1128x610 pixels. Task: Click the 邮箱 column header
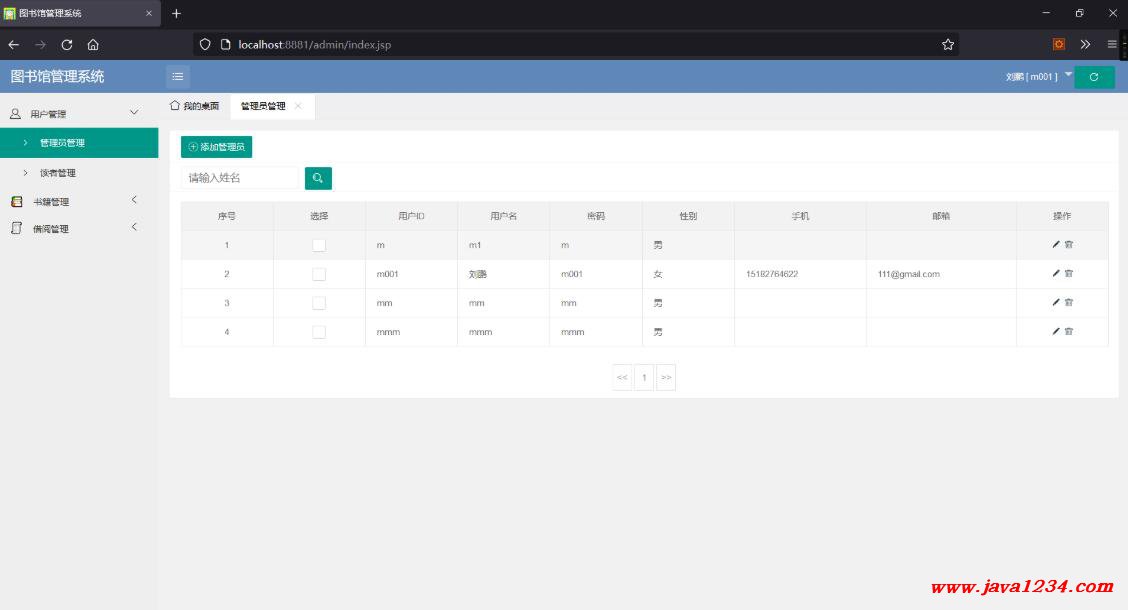pyautogui.click(x=941, y=216)
